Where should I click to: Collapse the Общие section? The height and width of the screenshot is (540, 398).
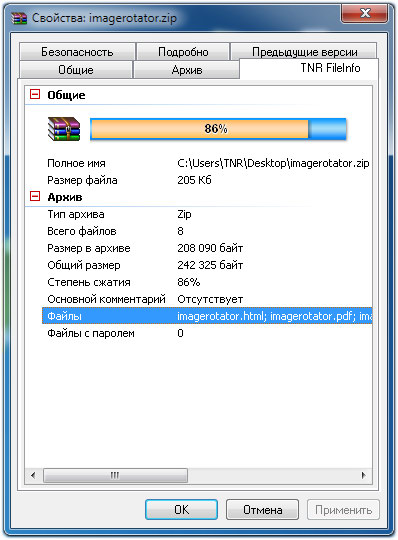coord(35,94)
